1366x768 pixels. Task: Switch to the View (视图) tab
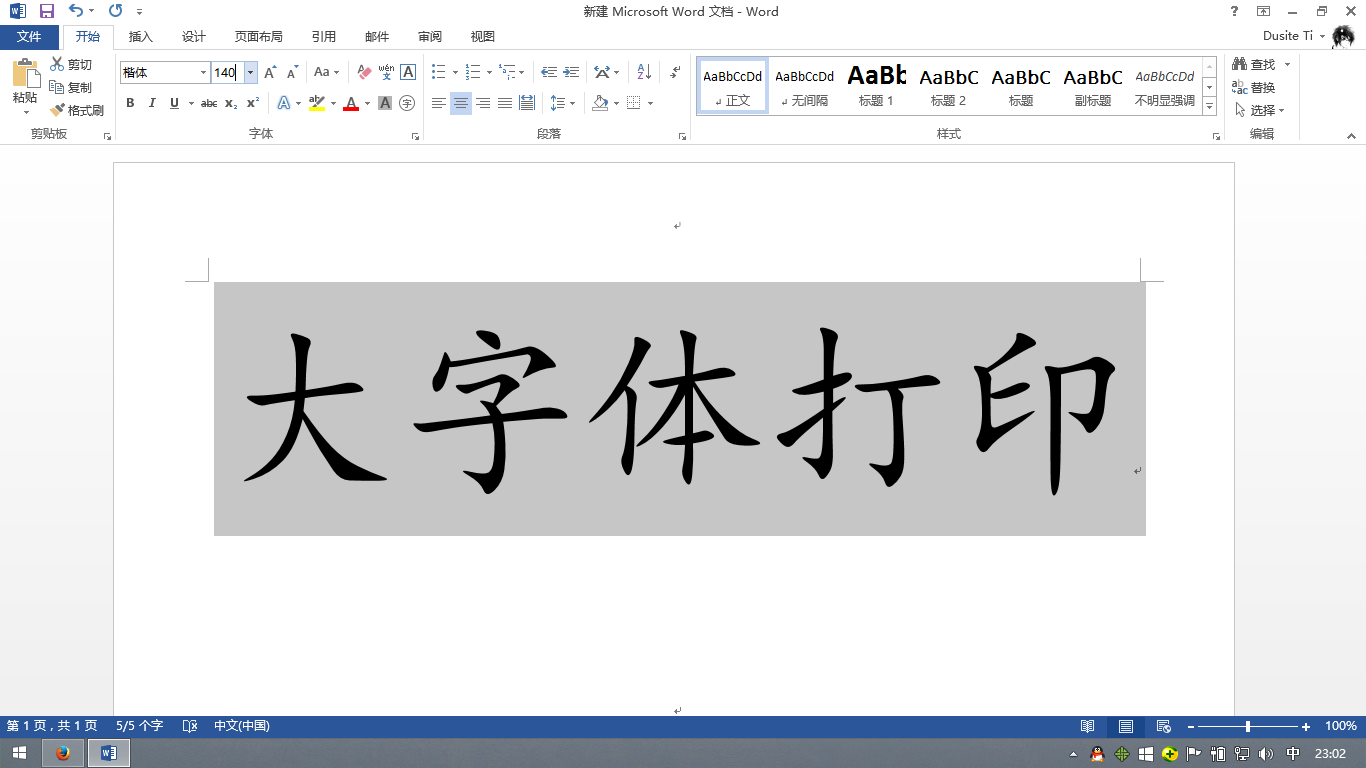pyautogui.click(x=483, y=36)
